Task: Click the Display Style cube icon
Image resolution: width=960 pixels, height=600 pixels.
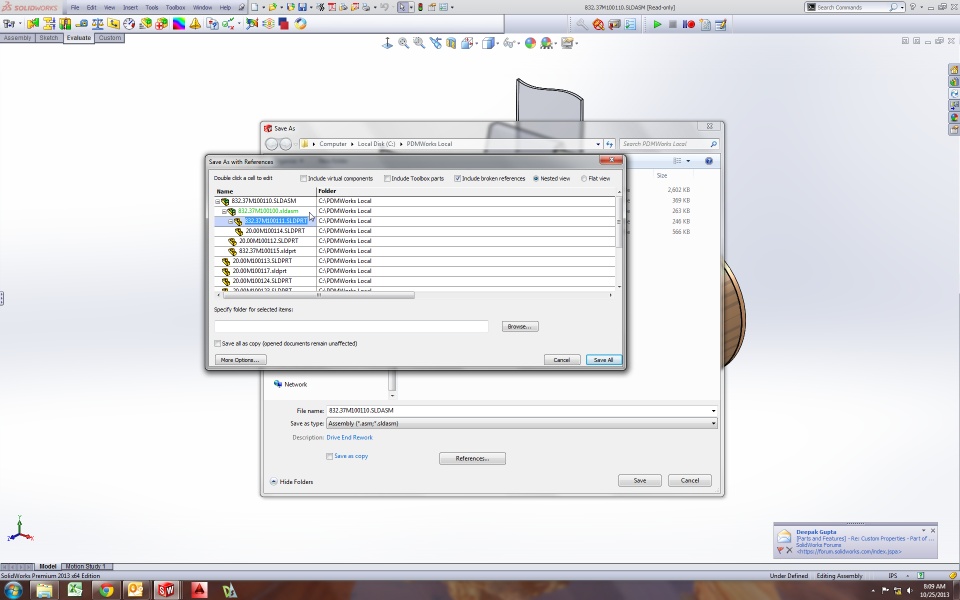Action: pyautogui.click(x=488, y=43)
